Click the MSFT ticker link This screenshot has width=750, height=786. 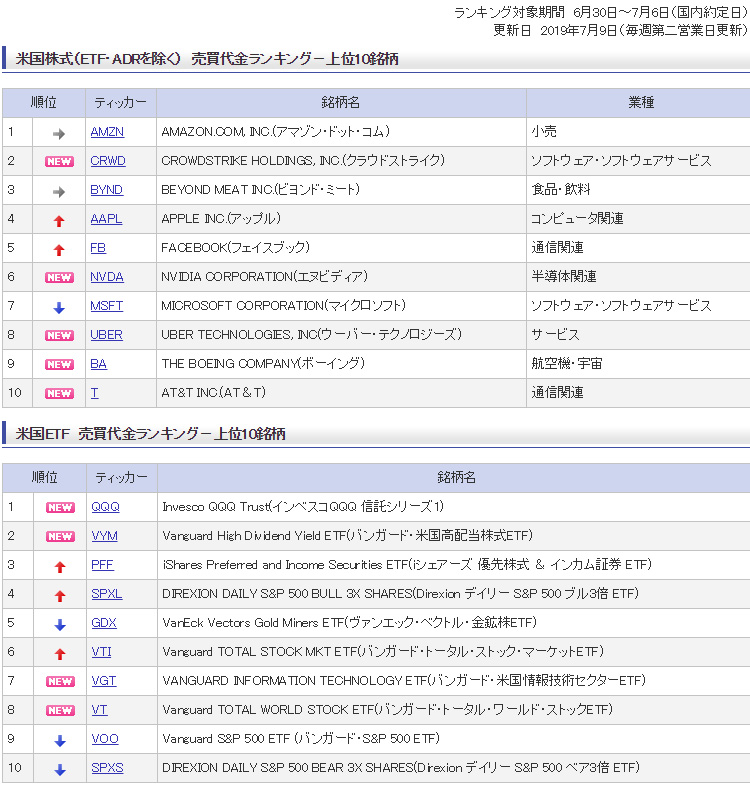click(x=106, y=306)
